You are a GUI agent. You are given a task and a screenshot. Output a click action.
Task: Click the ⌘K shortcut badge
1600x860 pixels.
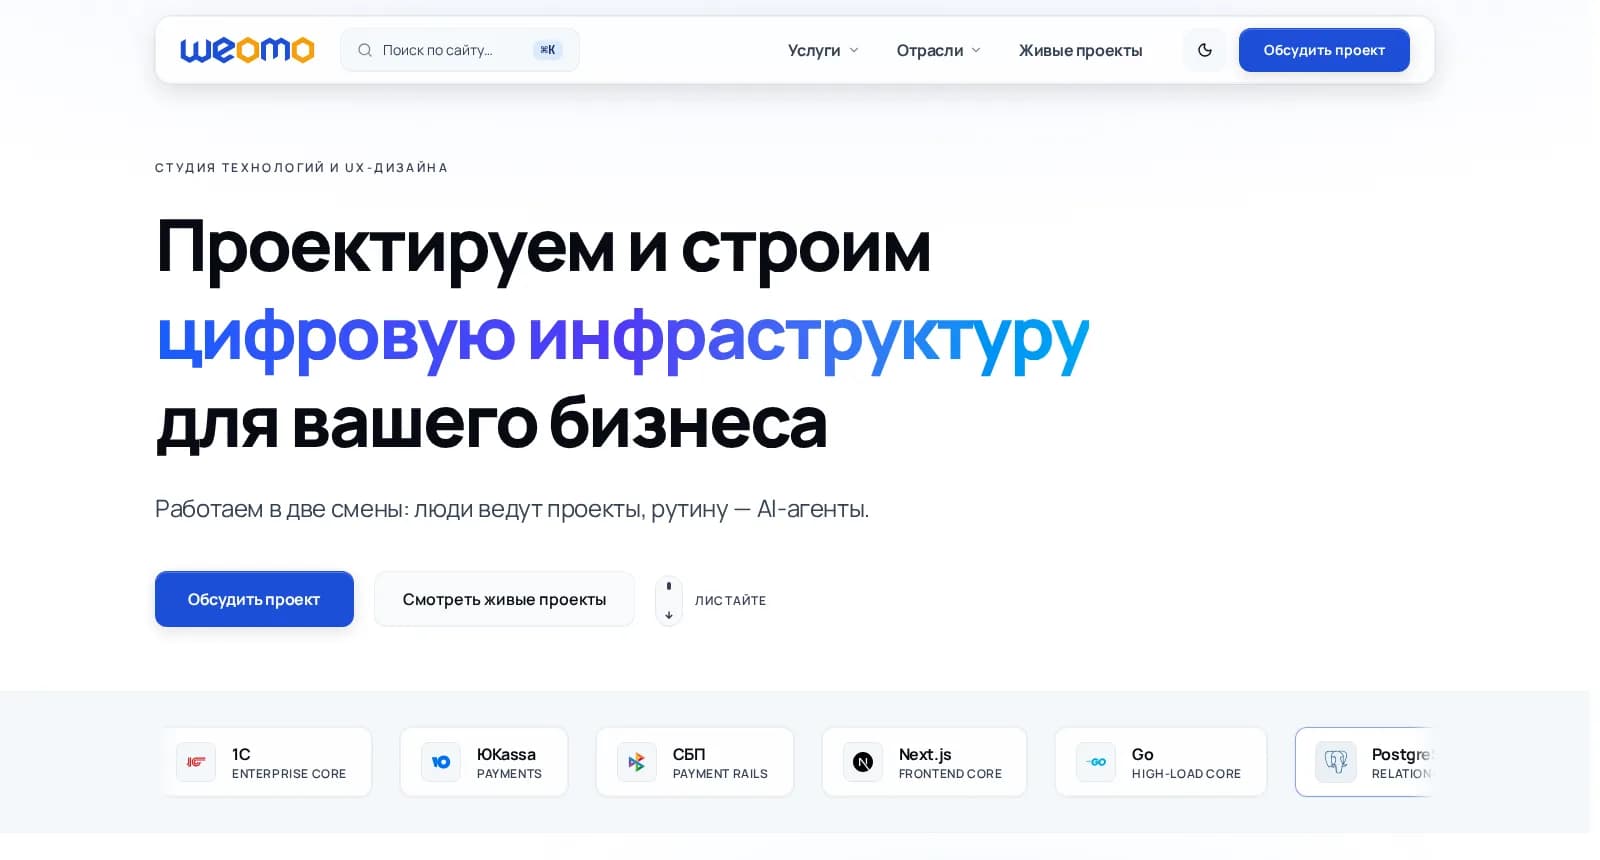coord(548,50)
